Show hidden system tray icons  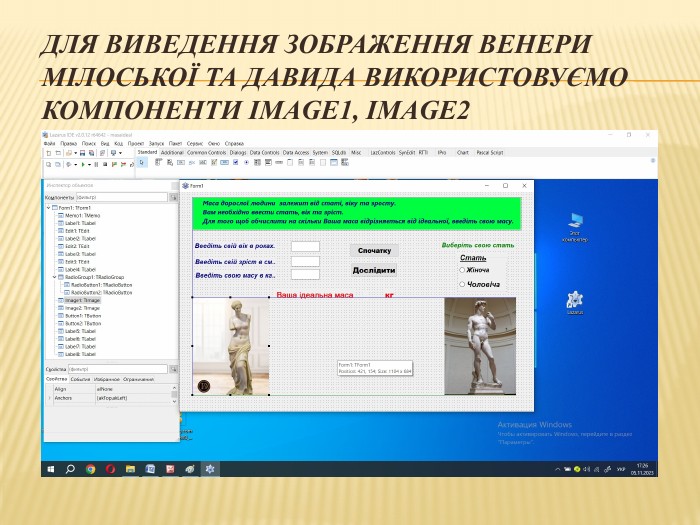point(557,469)
